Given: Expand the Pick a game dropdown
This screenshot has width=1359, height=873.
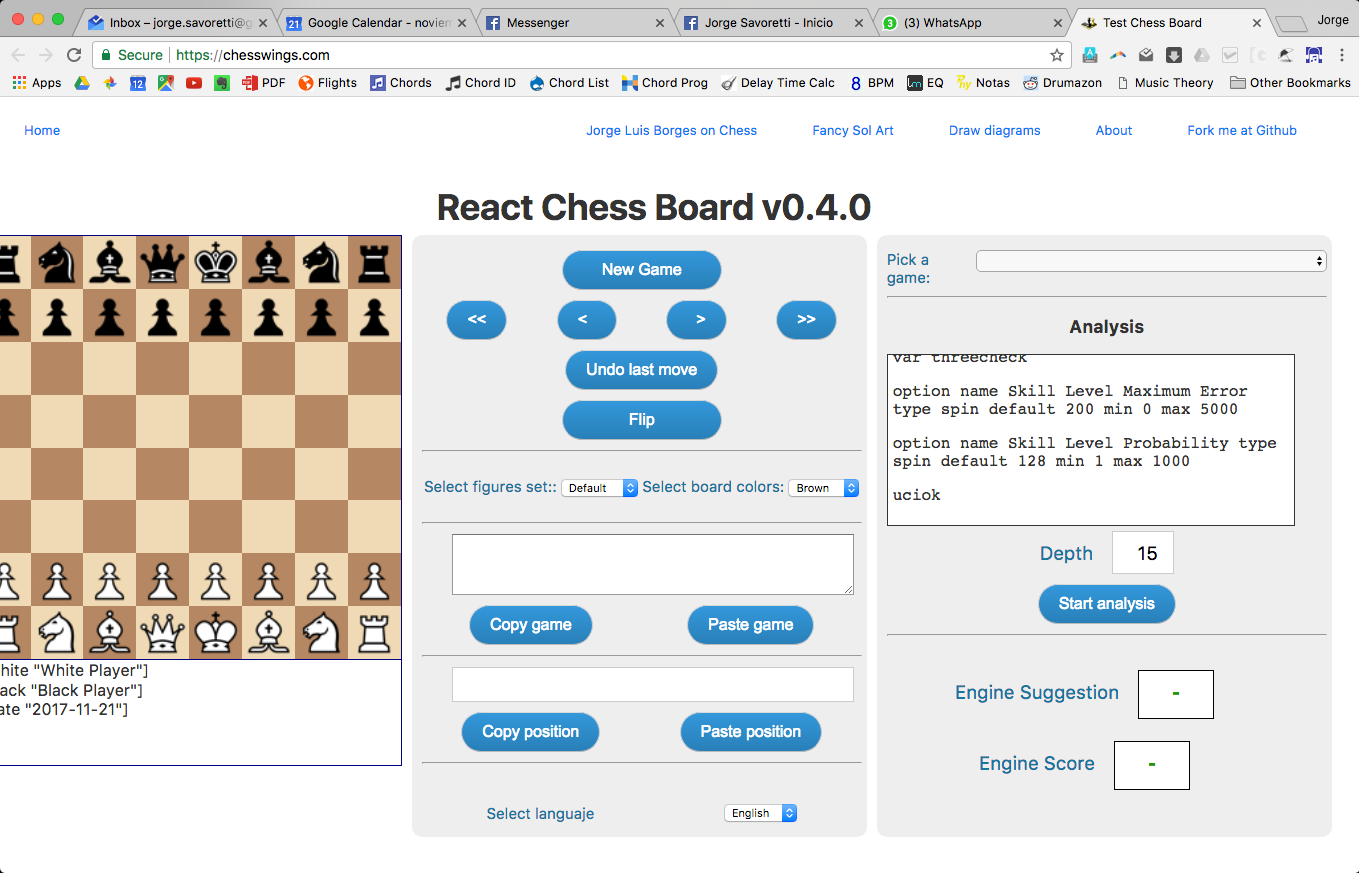Looking at the screenshot, I should [x=1150, y=261].
